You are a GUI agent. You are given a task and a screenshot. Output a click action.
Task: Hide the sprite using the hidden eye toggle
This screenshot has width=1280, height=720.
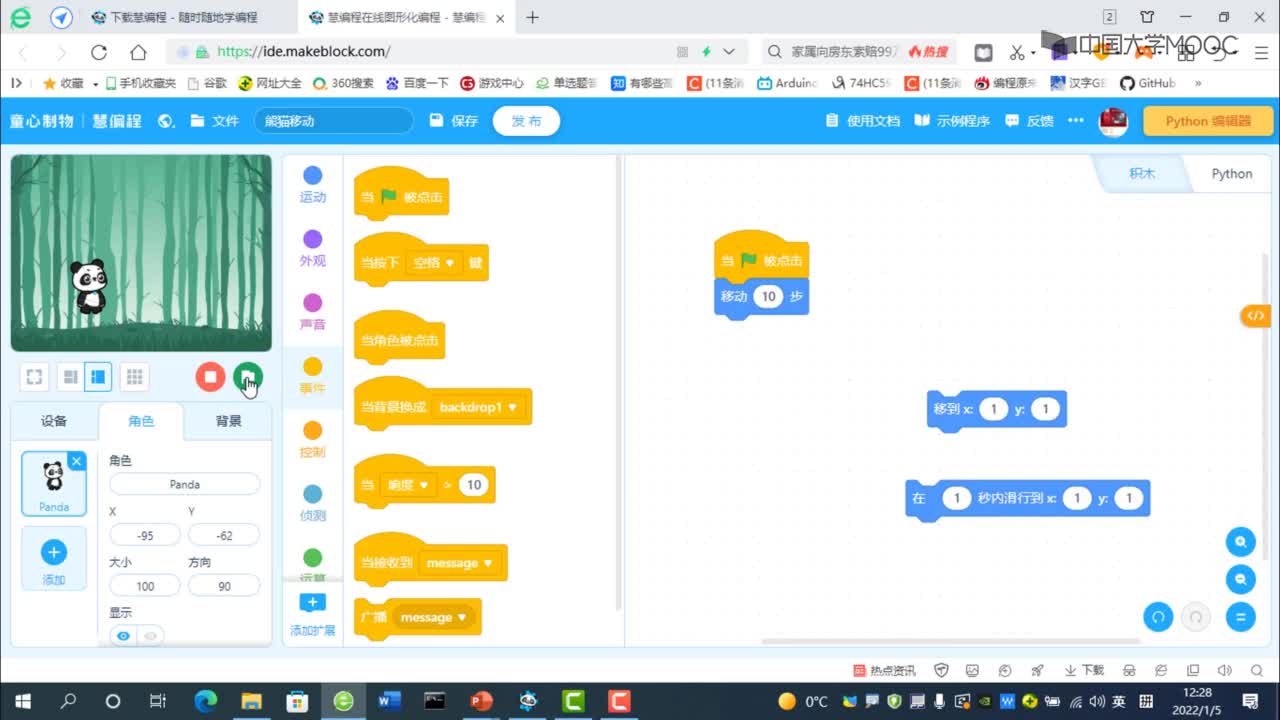click(151, 636)
